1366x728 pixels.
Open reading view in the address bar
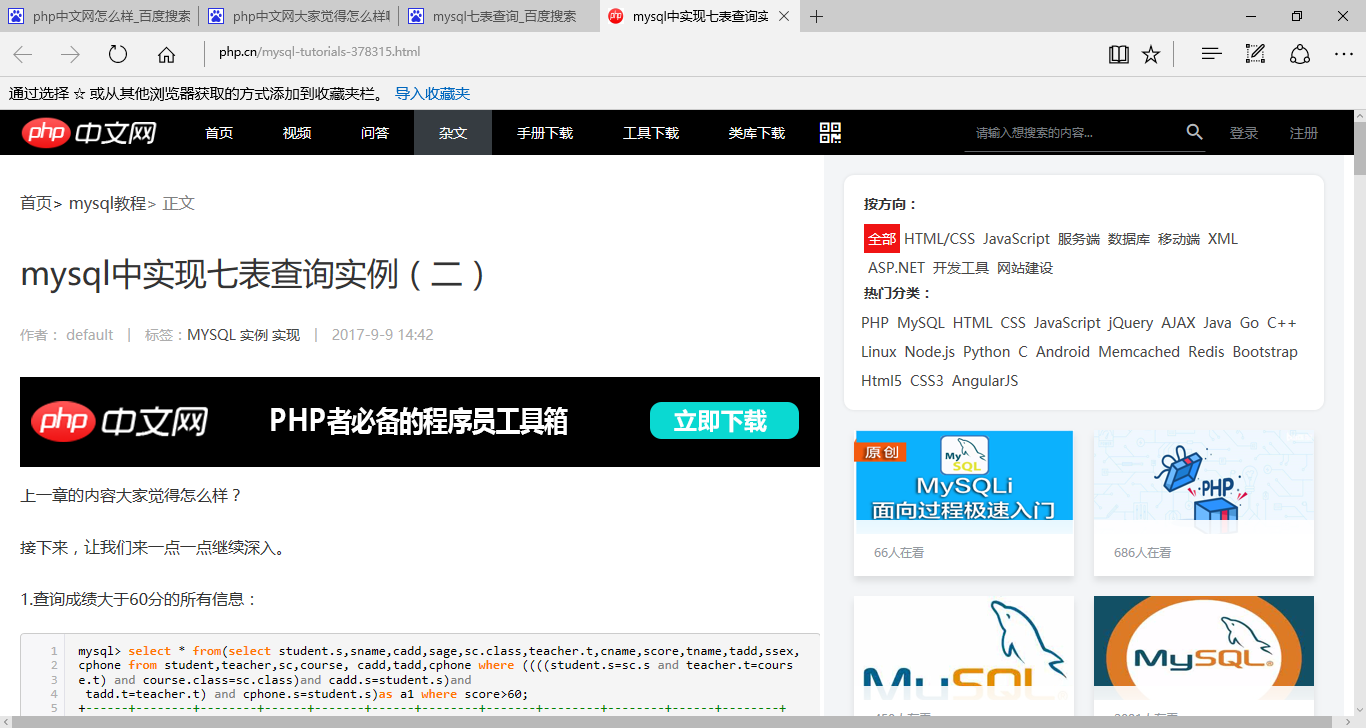point(1119,54)
